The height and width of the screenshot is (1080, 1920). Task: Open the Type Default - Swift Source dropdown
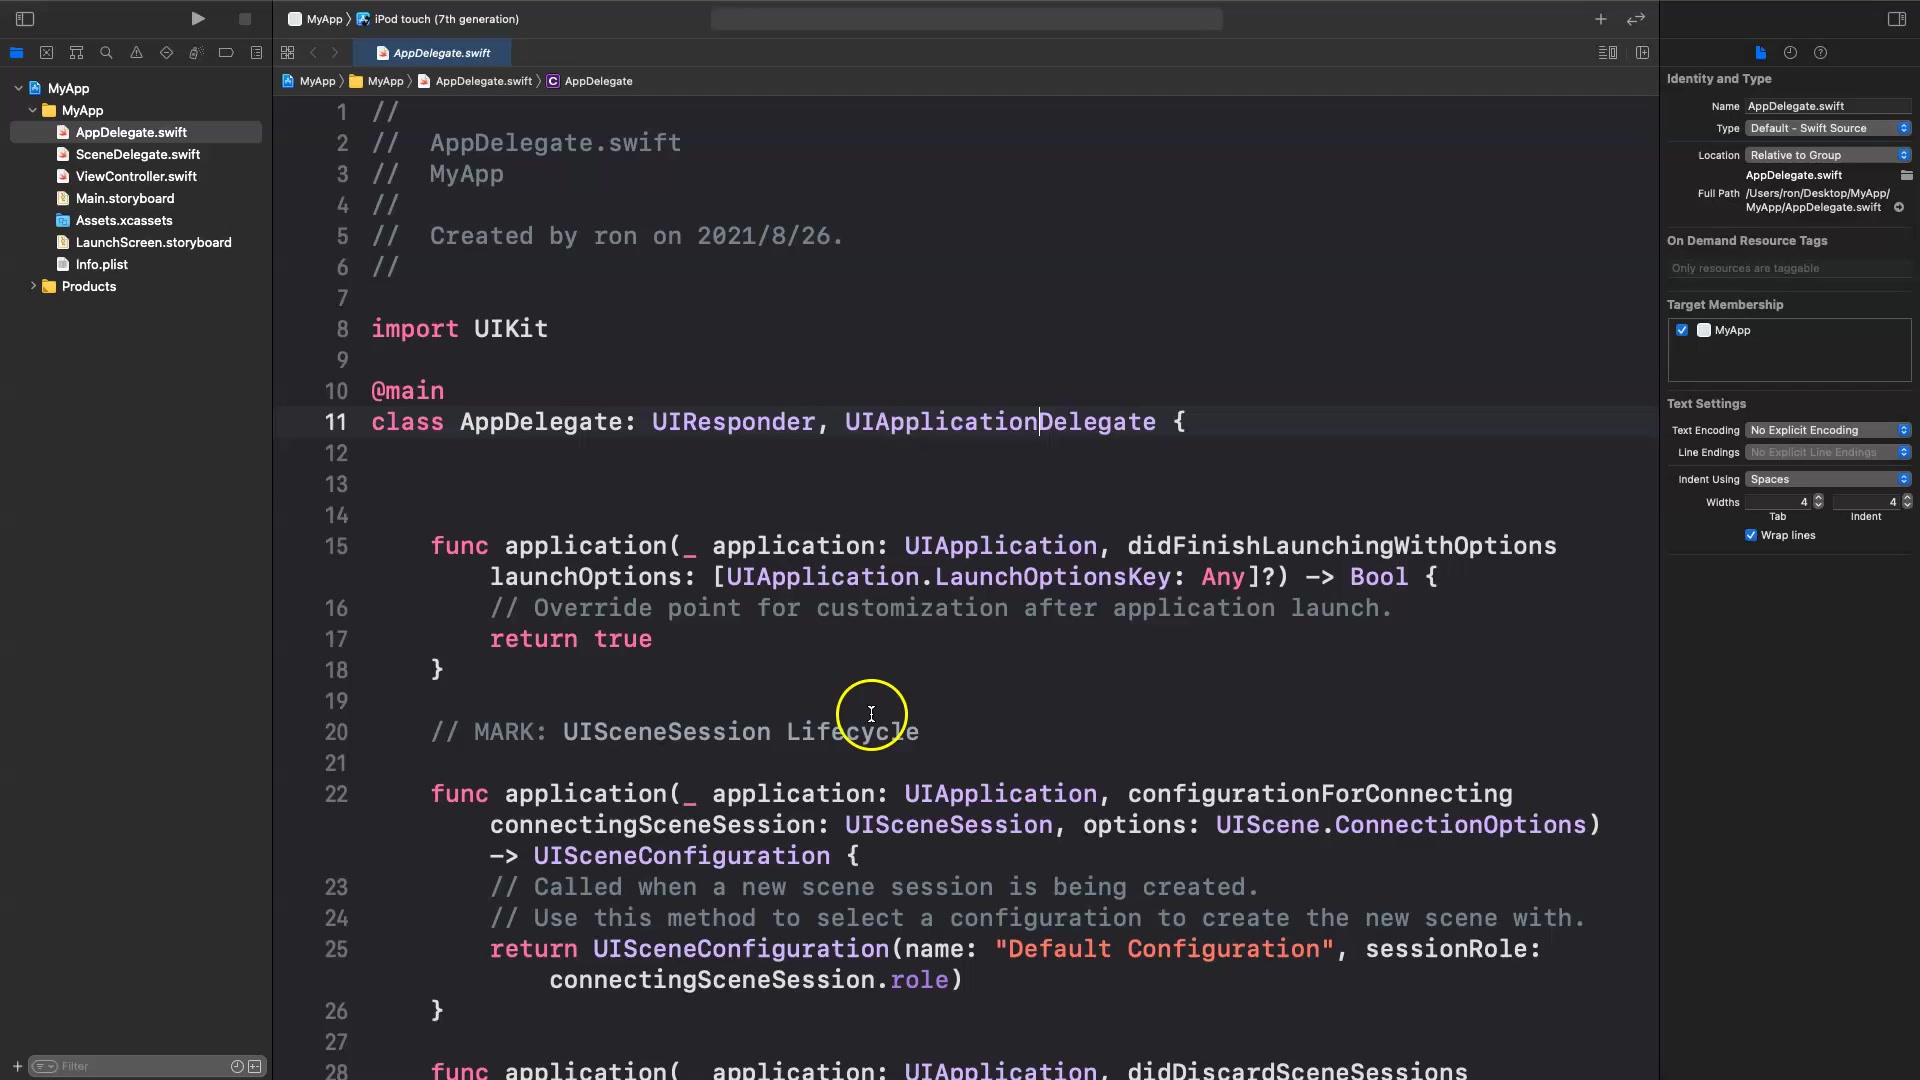pyautogui.click(x=1828, y=128)
